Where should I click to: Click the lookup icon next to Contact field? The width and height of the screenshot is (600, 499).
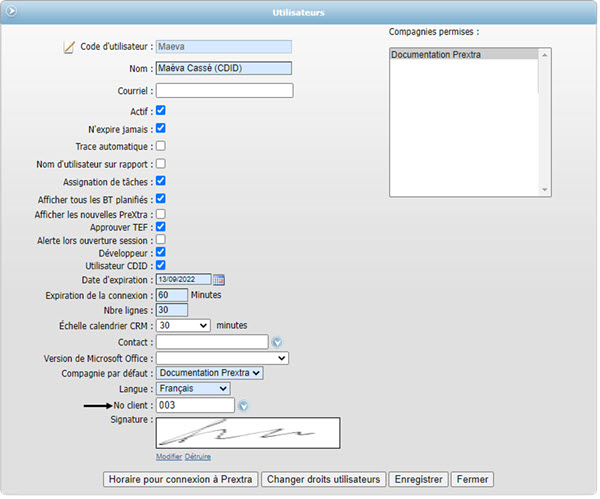(277, 342)
